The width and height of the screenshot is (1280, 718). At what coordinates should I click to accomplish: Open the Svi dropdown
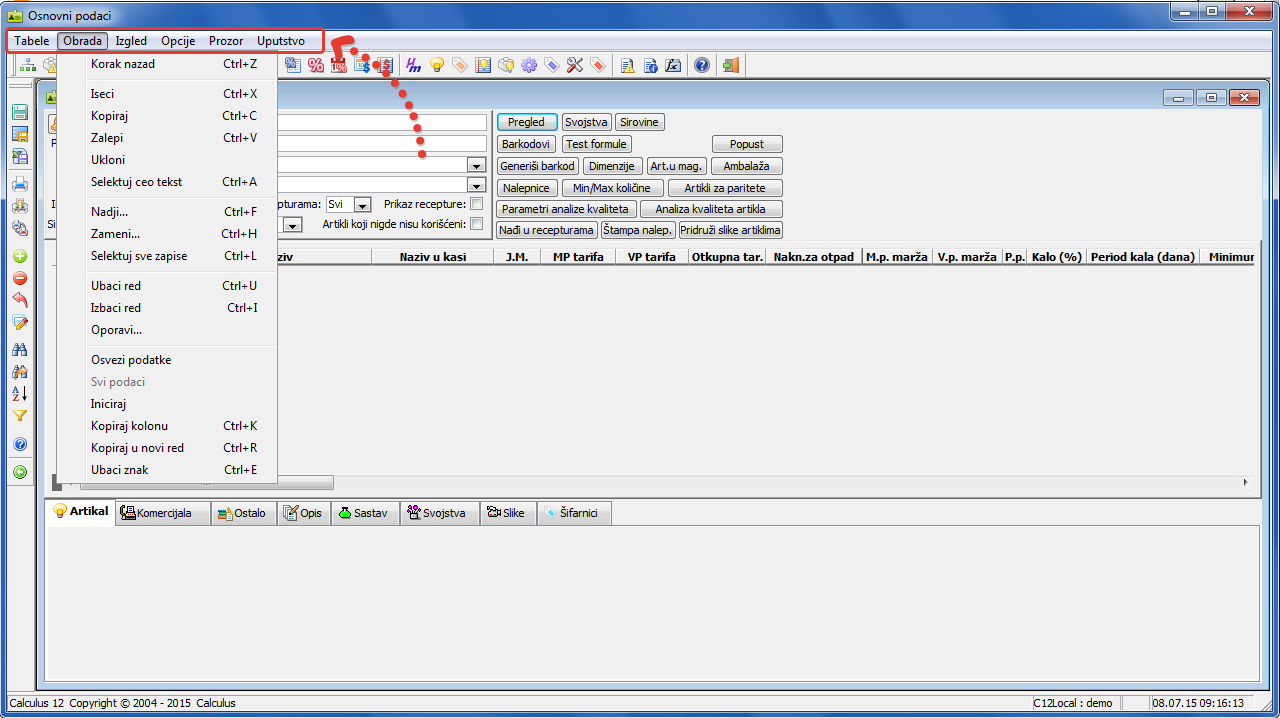pos(362,204)
